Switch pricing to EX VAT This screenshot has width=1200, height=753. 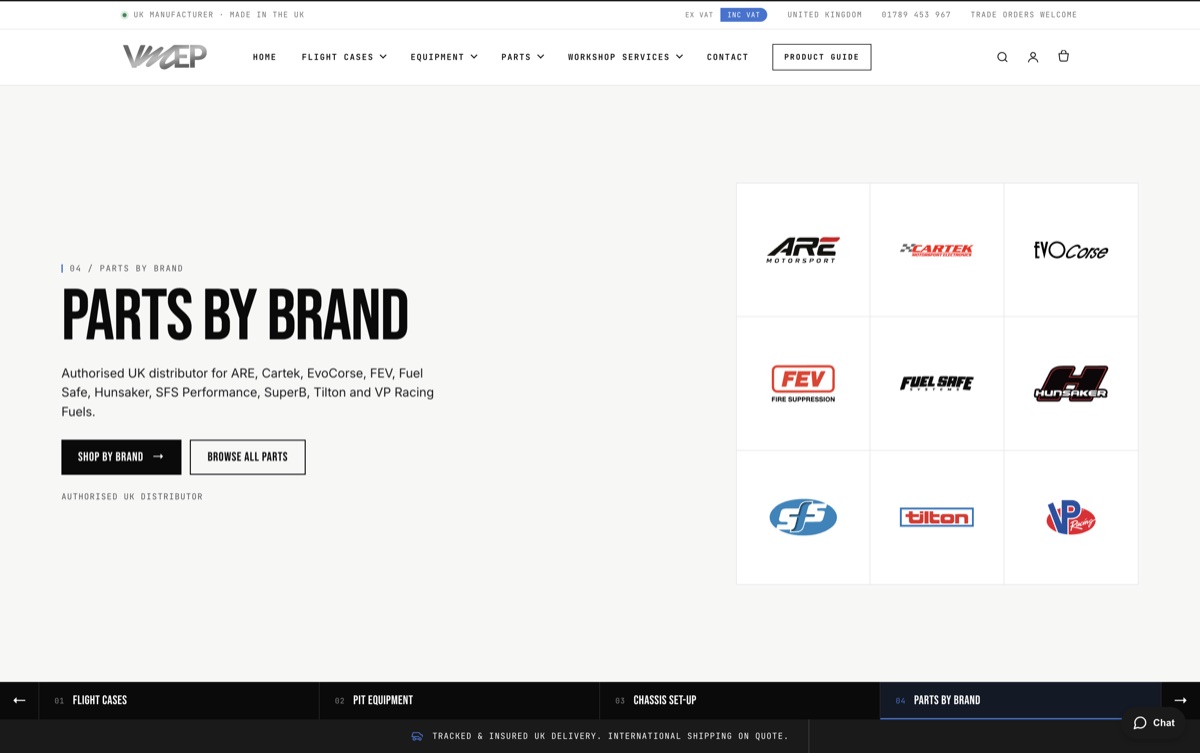click(x=699, y=15)
